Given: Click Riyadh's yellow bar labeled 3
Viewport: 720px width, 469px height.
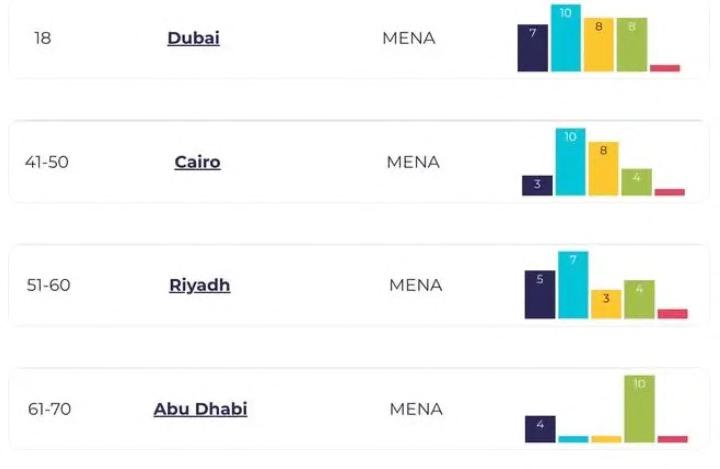Looking at the screenshot, I should click(605, 304).
